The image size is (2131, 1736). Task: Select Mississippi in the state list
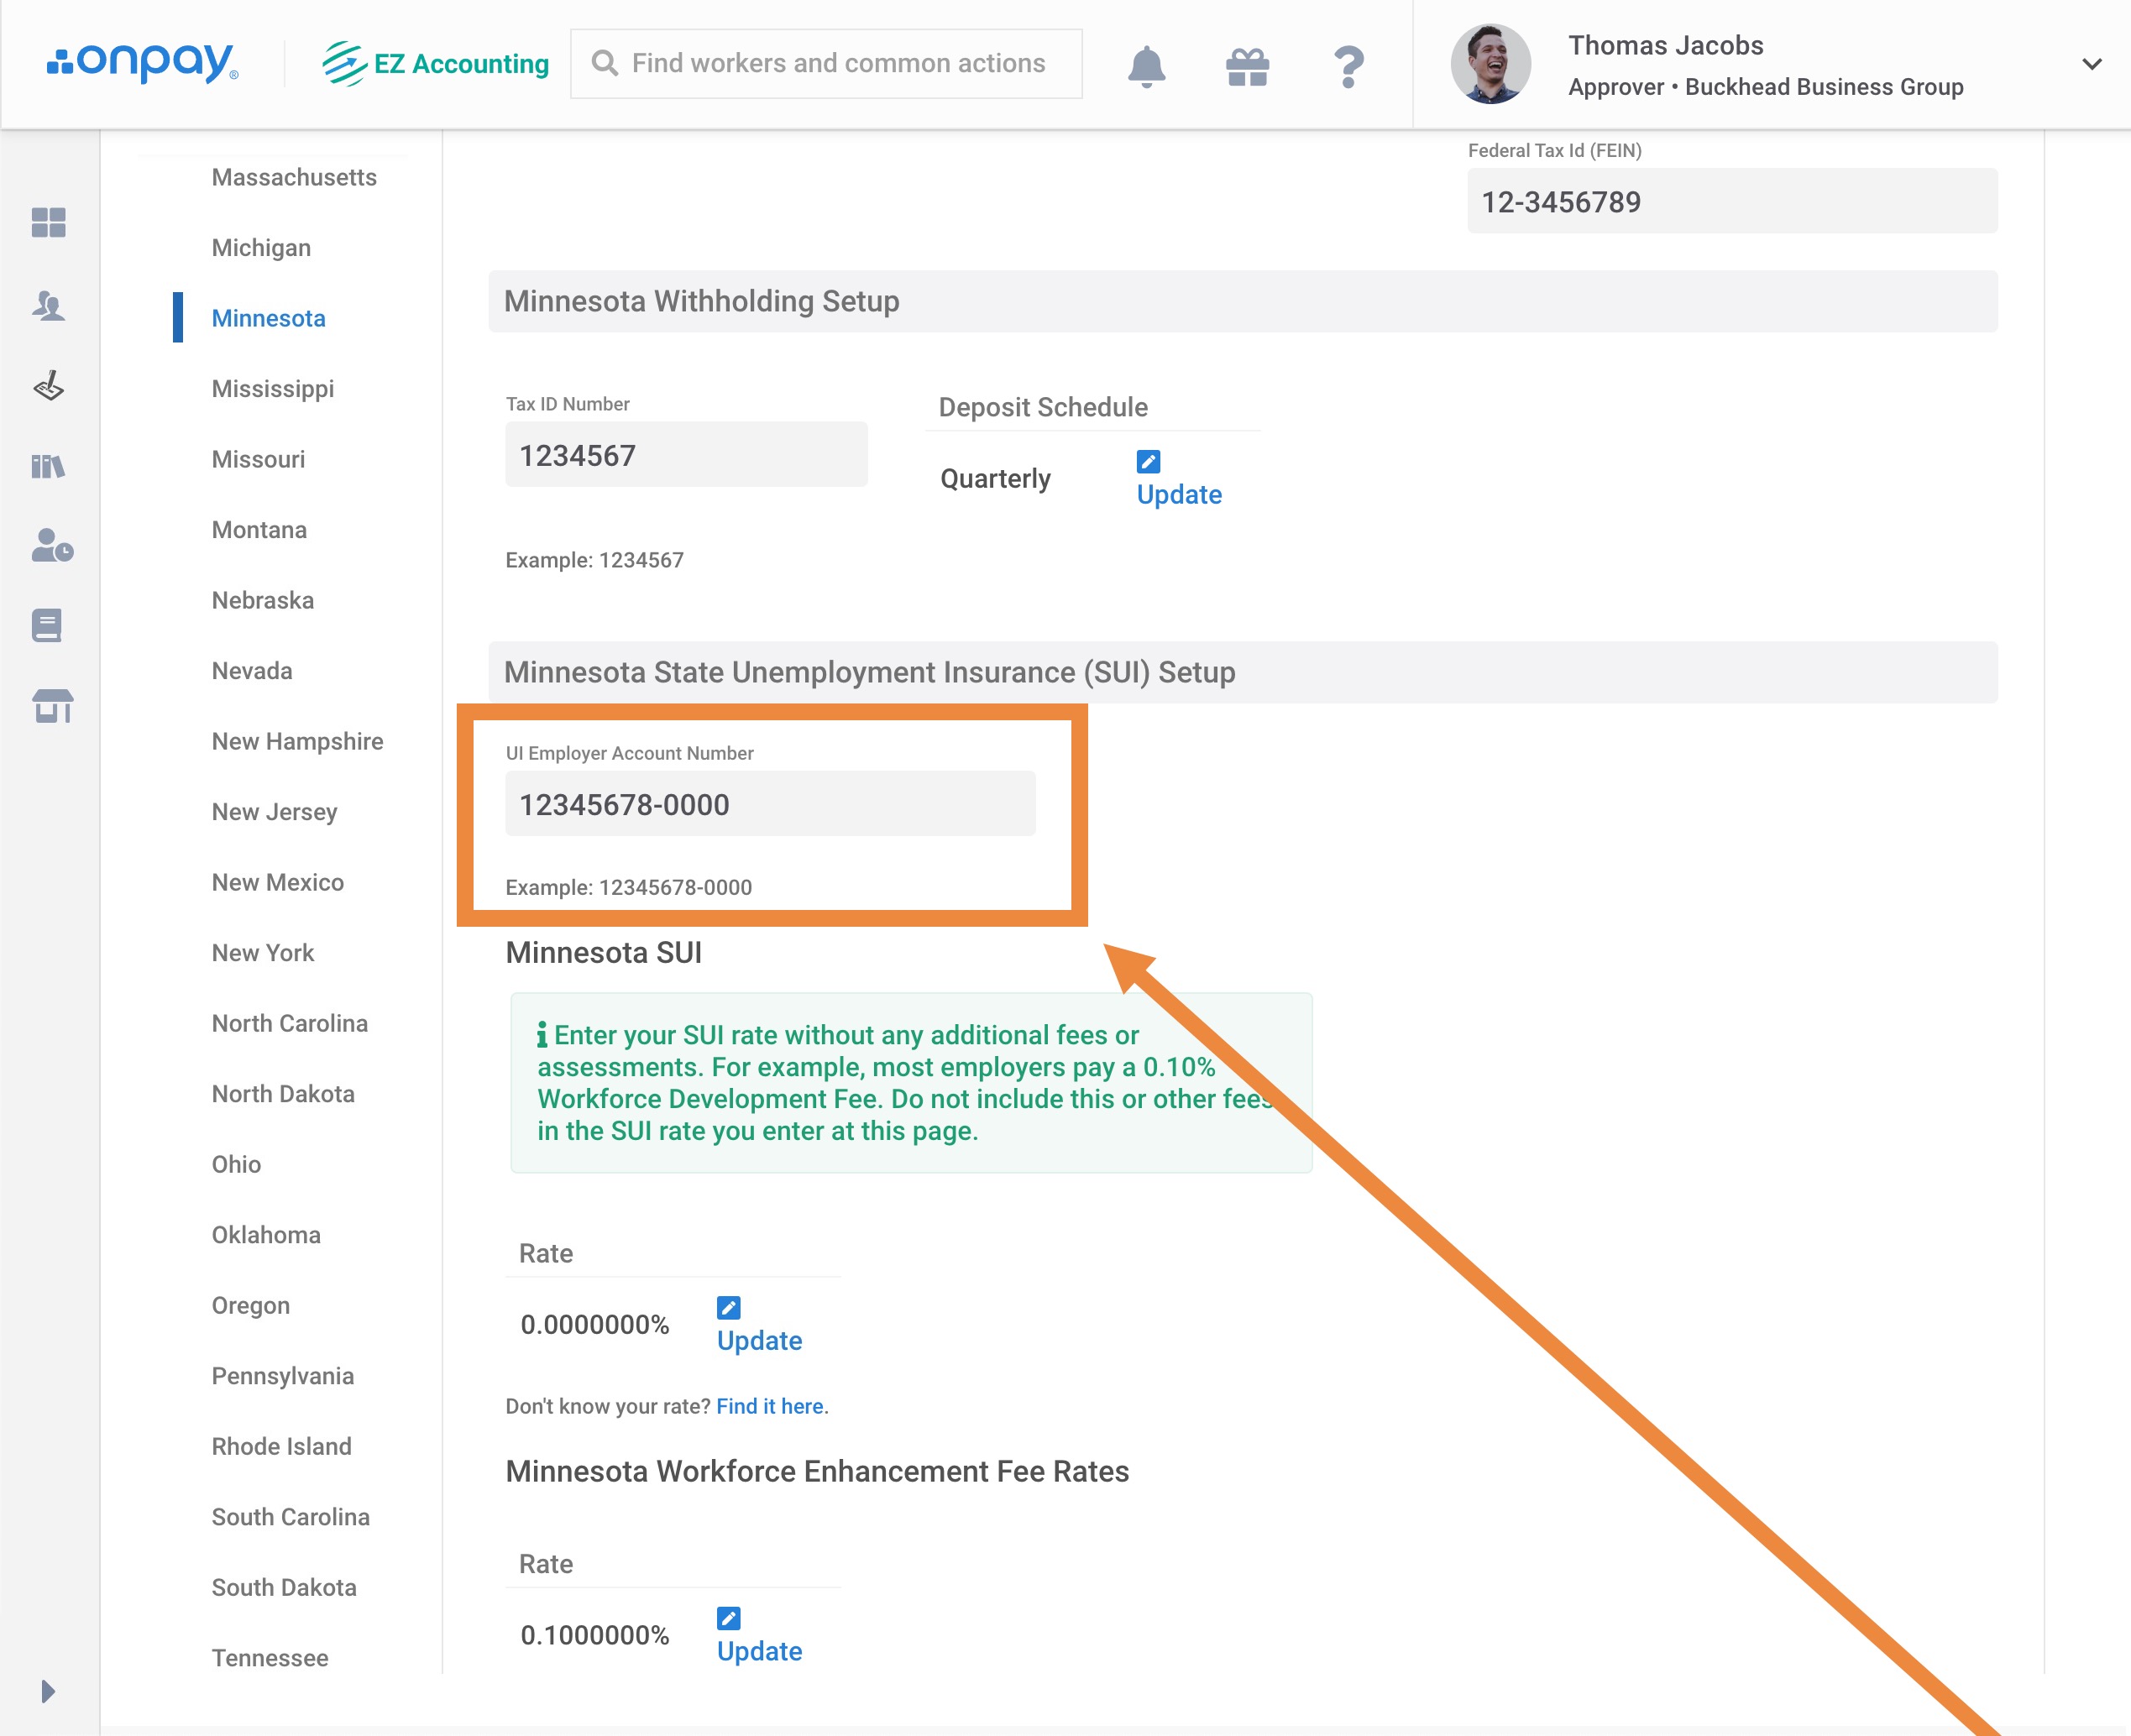(272, 388)
